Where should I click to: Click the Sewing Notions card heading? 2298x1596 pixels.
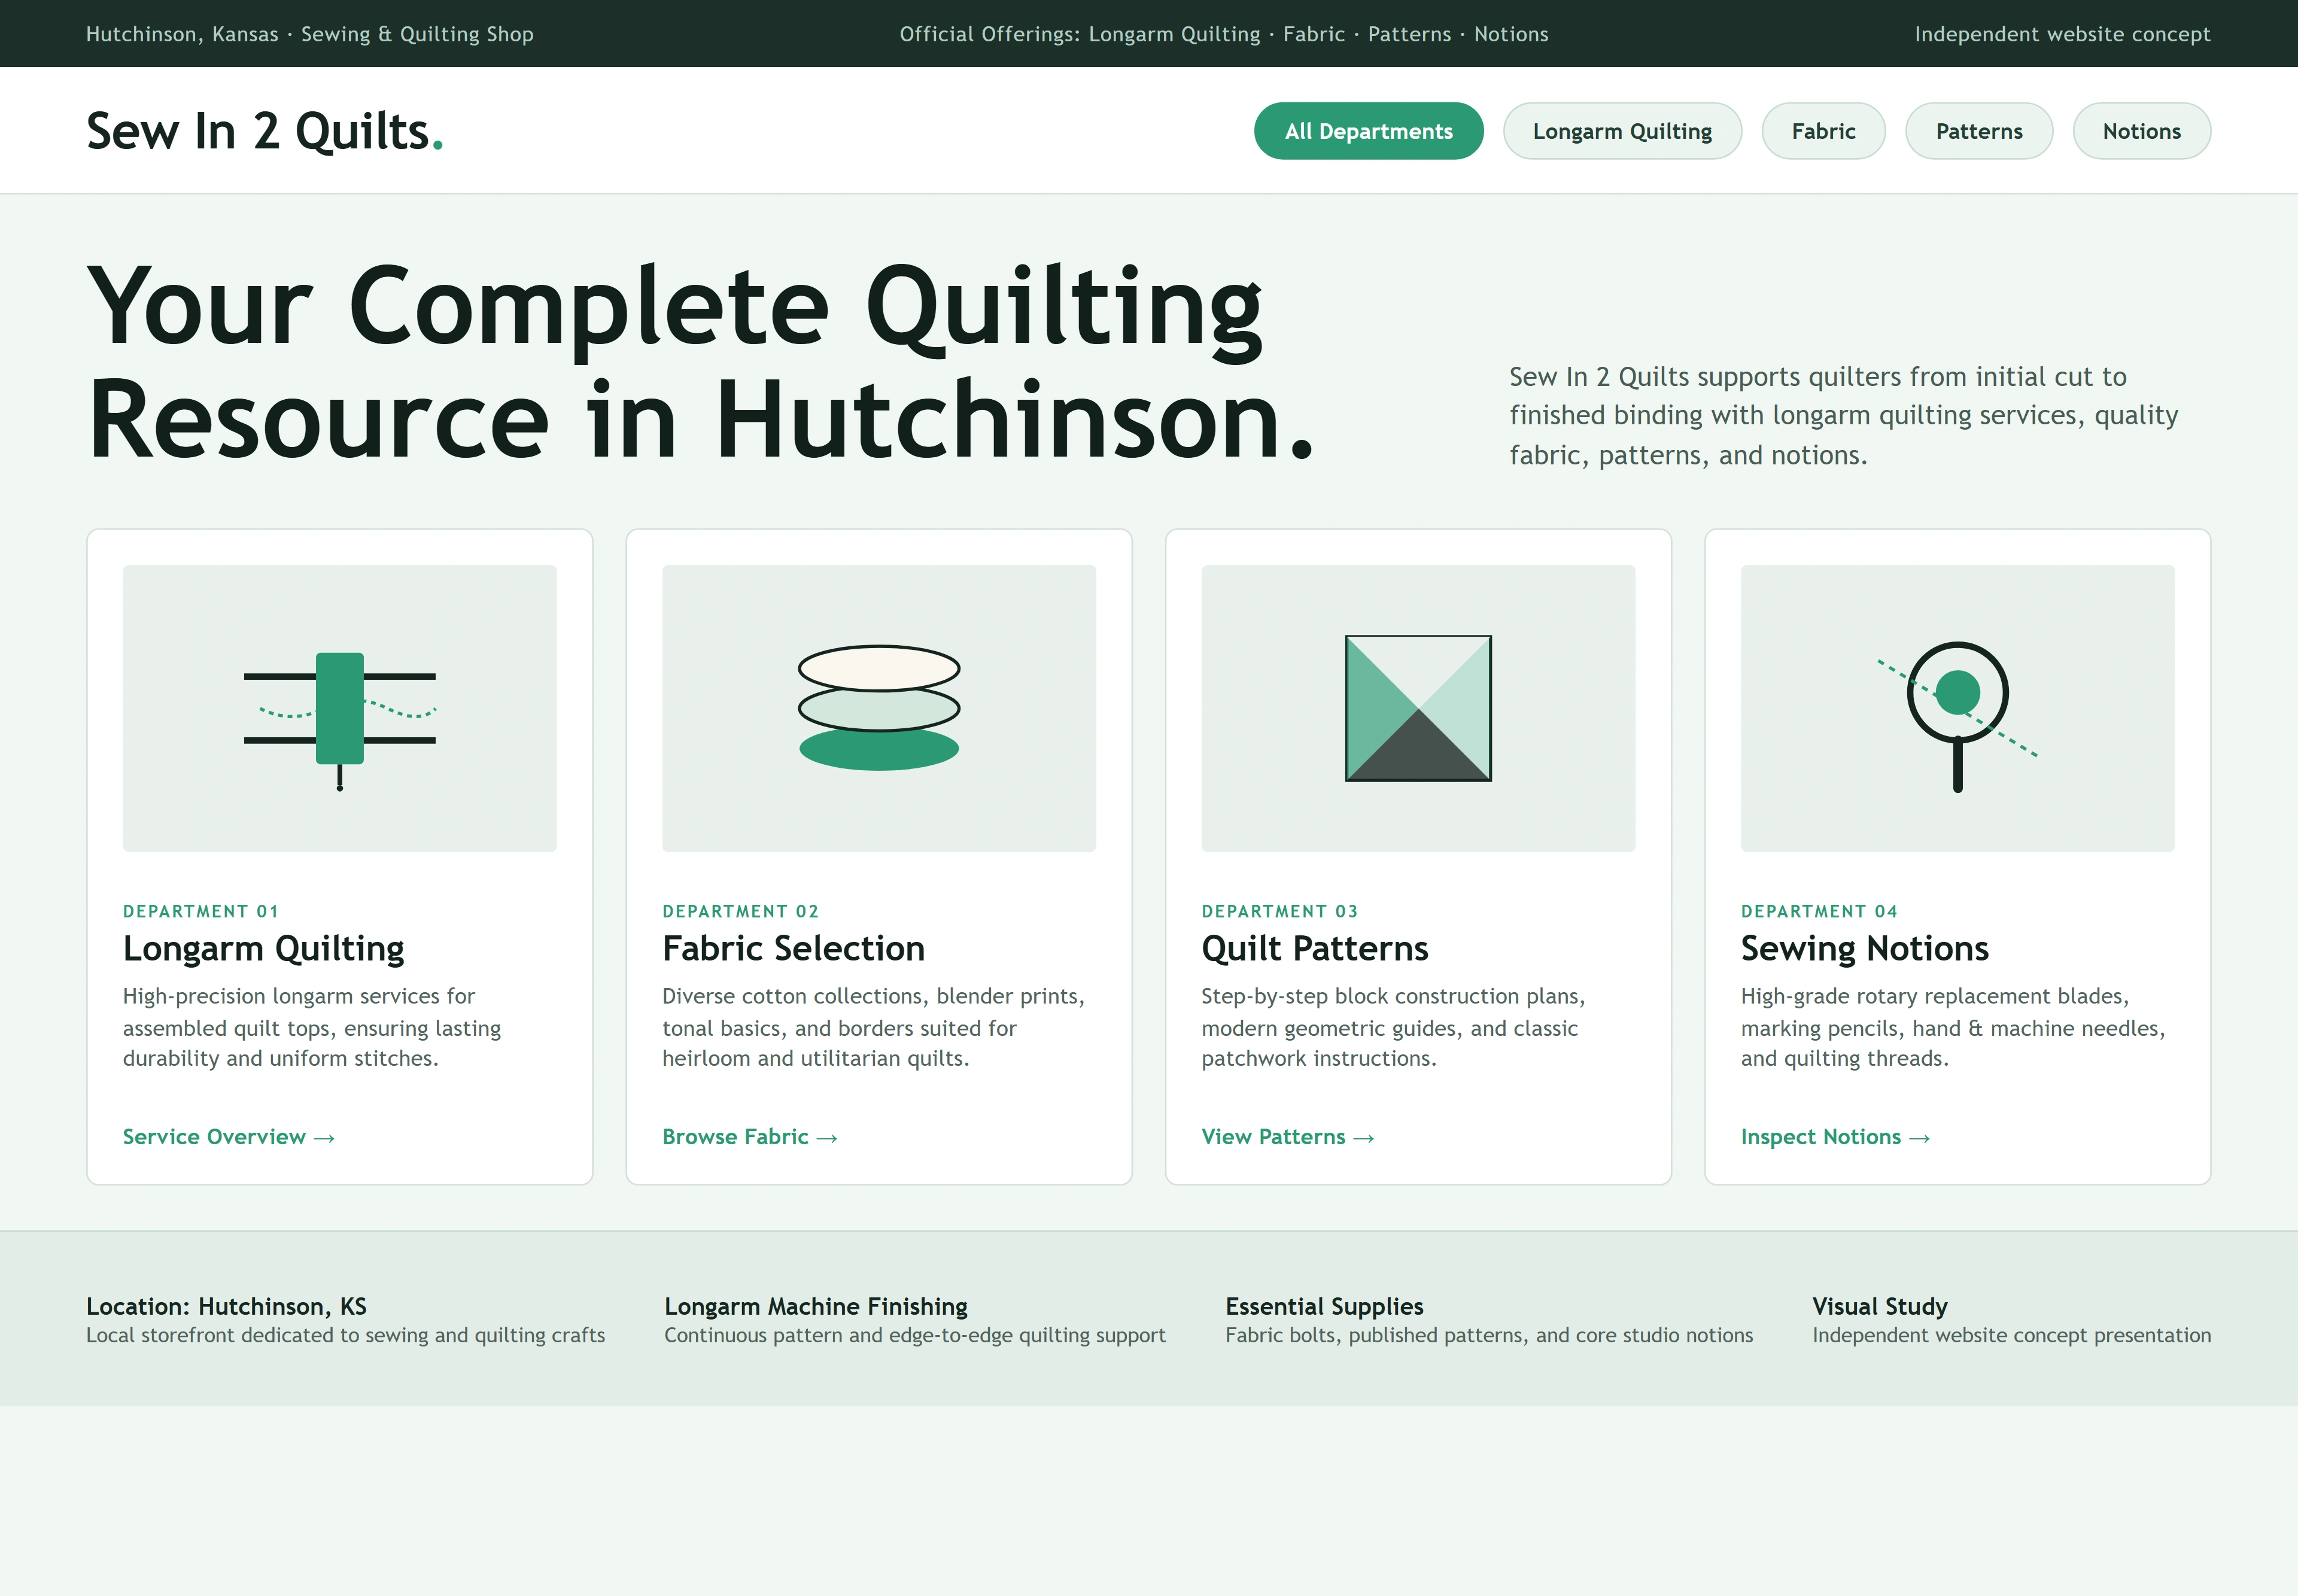pyautogui.click(x=1864, y=948)
